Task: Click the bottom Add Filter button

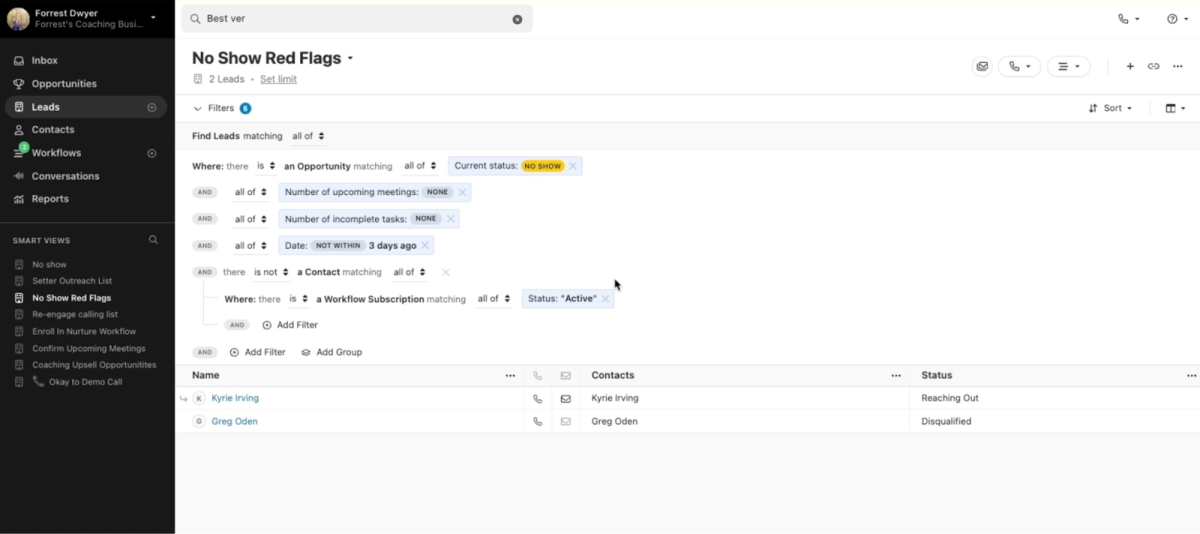Action: click(257, 352)
